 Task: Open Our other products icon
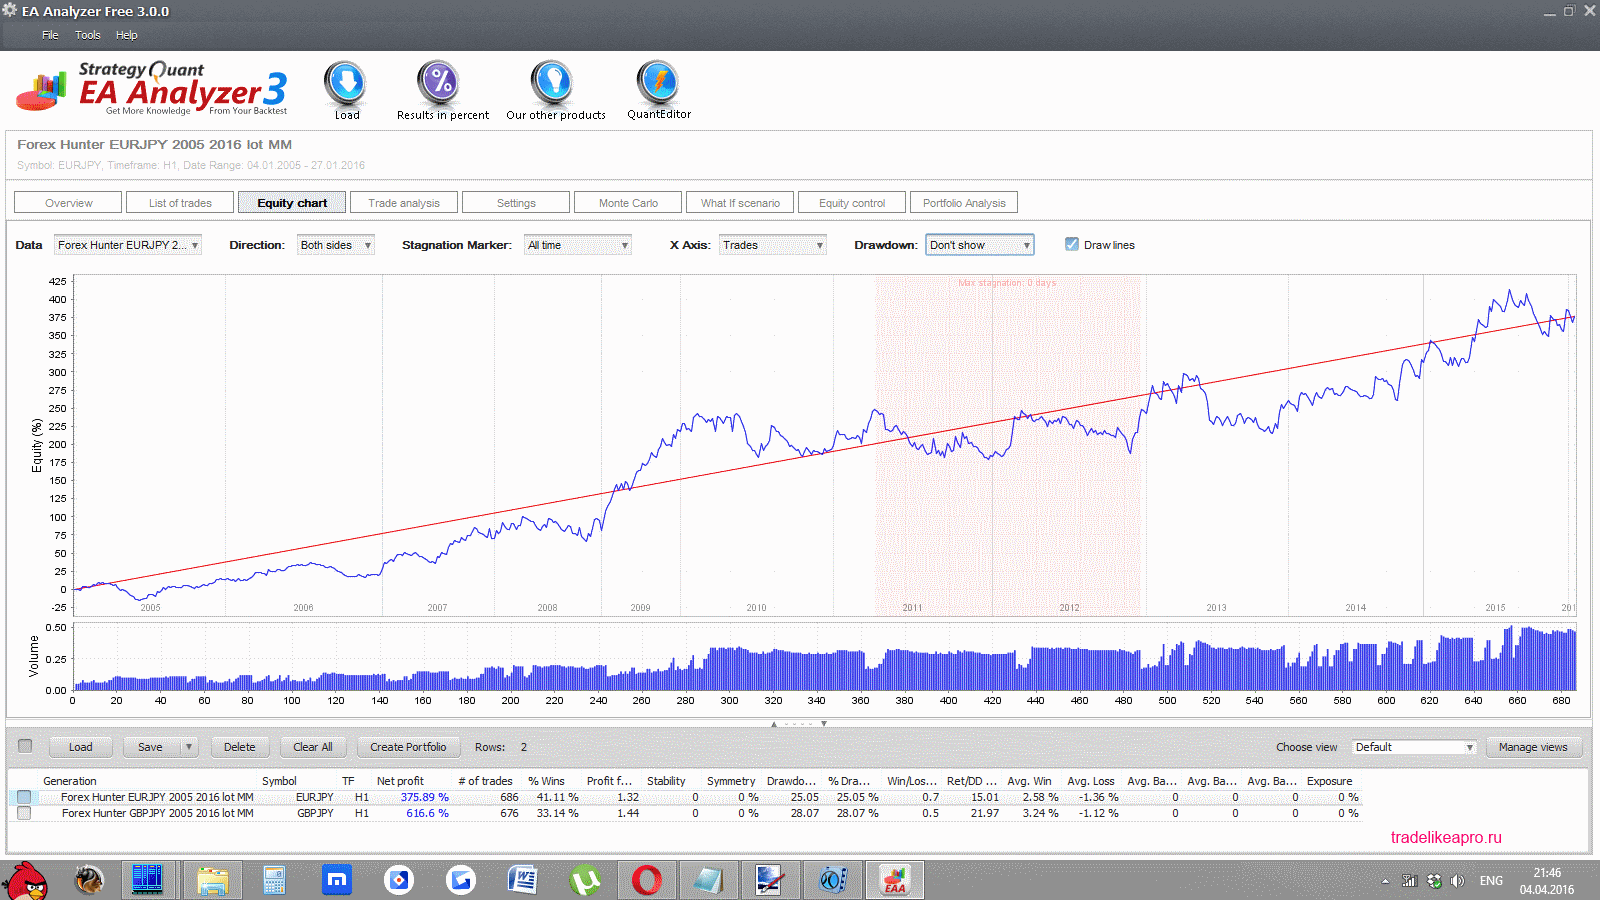point(551,83)
